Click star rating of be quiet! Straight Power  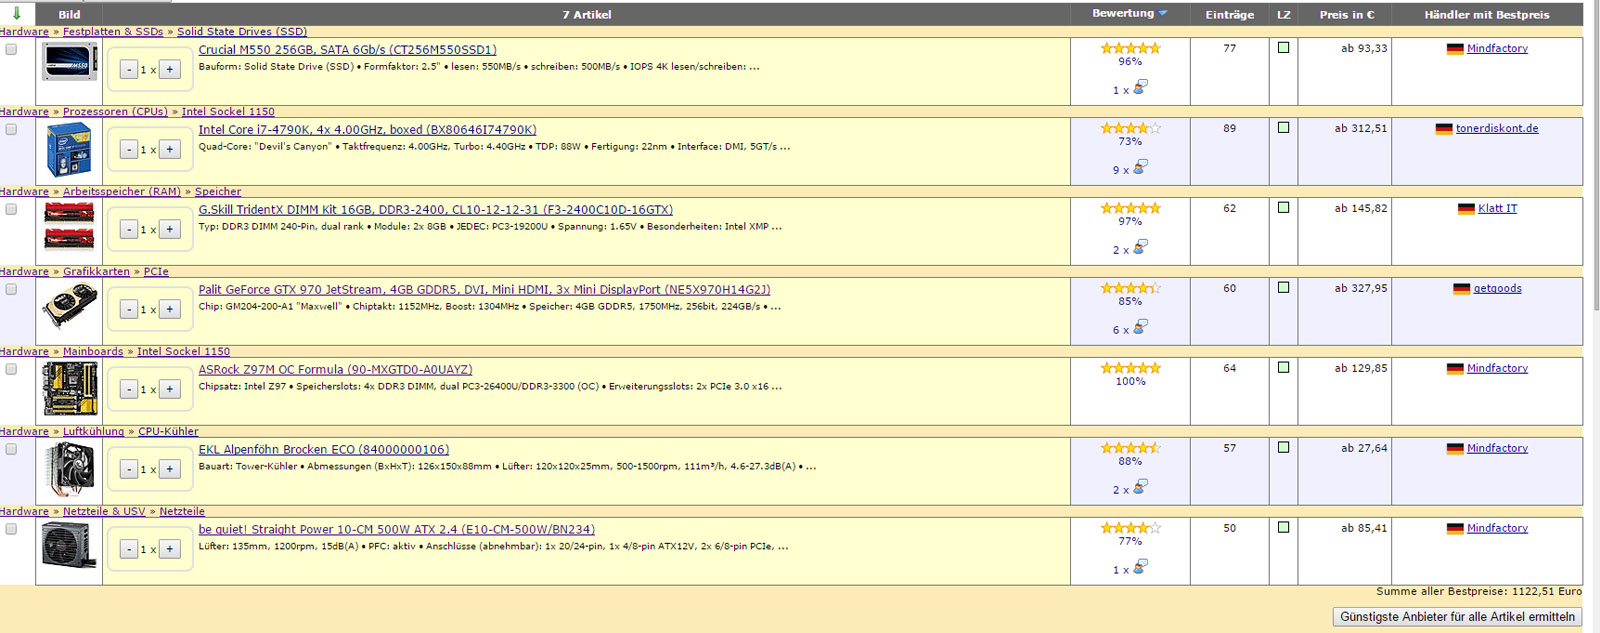click(1130, 528)
